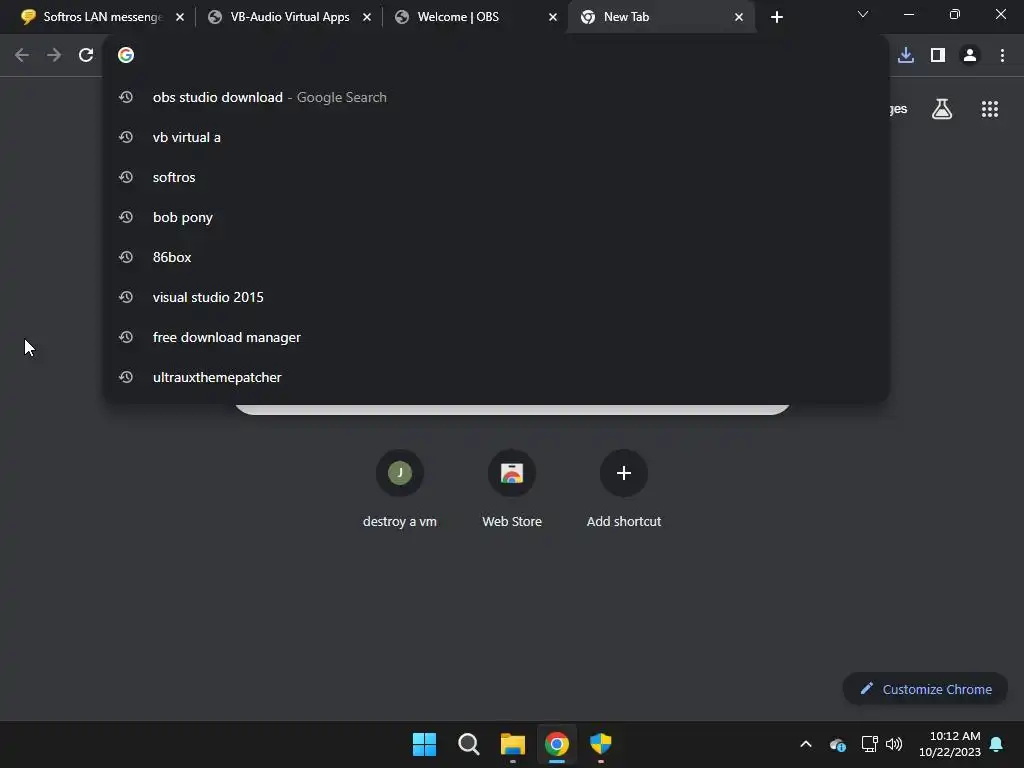
Task: Open the profile avatar icon
Action: [970, 55]
